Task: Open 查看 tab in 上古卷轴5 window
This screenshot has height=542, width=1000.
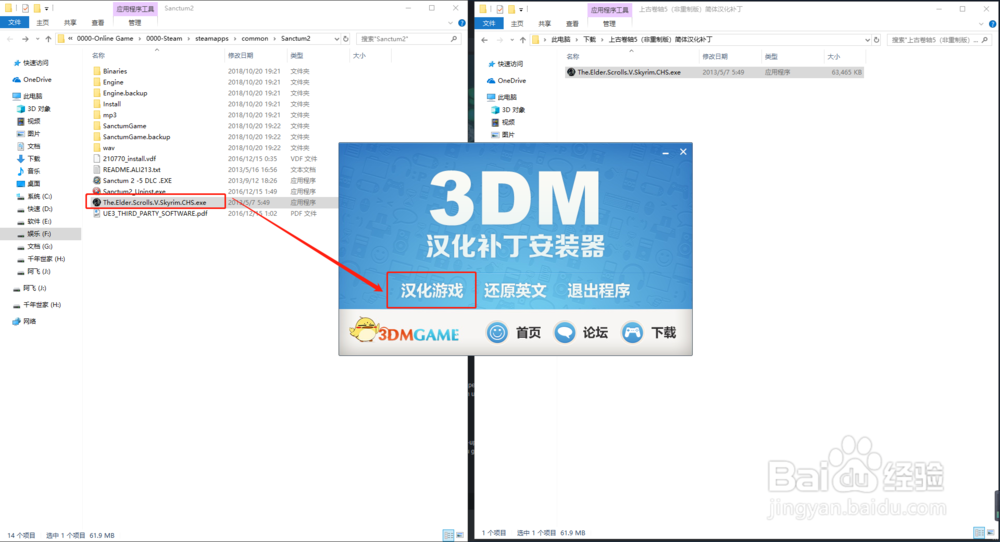Action: tap(573, 24)
